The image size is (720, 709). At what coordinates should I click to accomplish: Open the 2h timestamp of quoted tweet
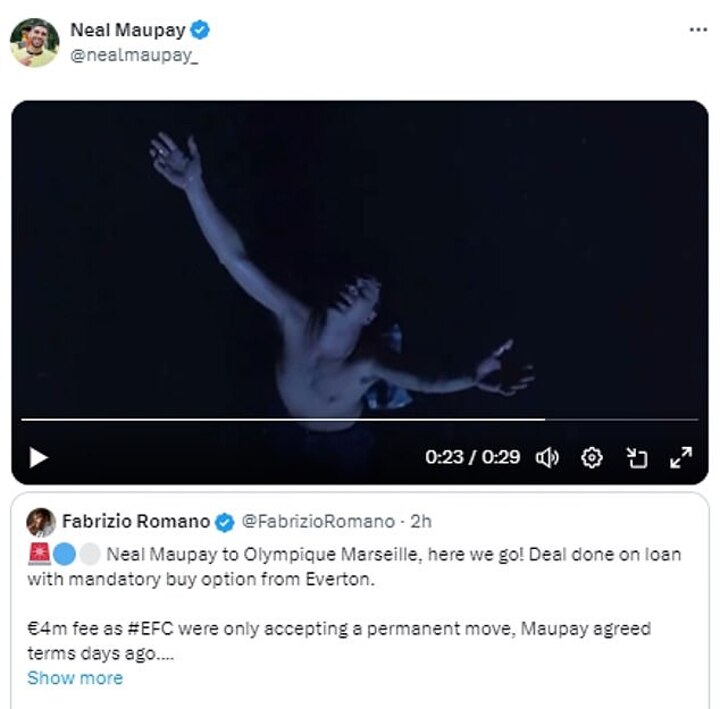coord(421,521)
